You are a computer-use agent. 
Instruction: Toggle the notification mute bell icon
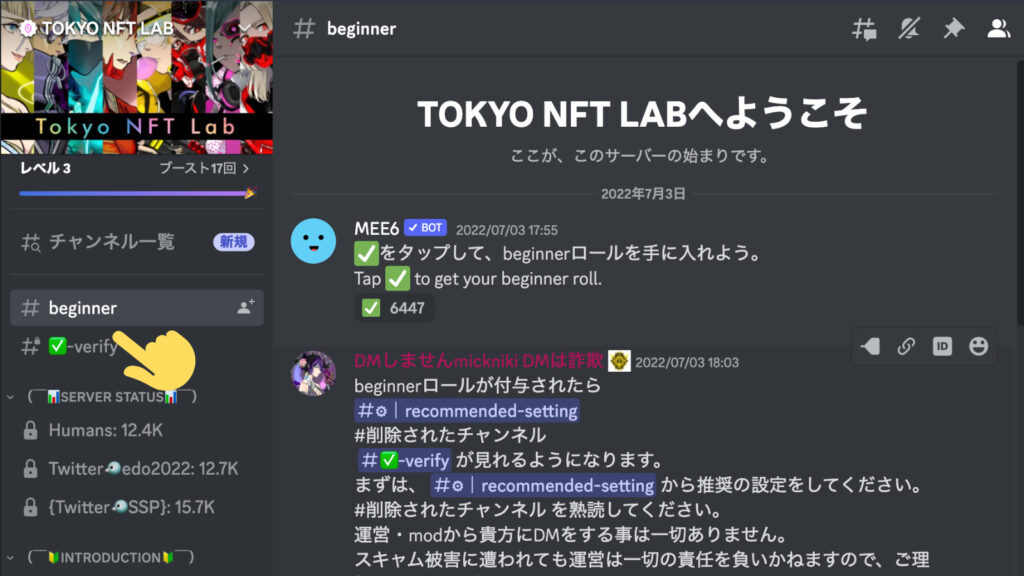coord(909,29)
